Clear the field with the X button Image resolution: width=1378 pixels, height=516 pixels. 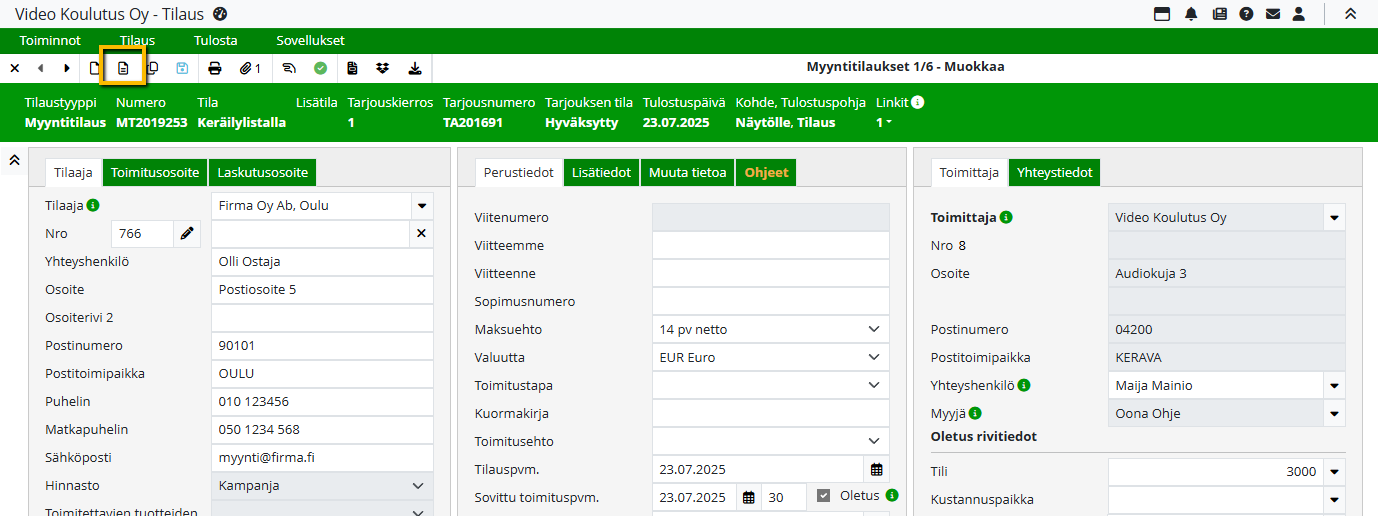[421, 233]
